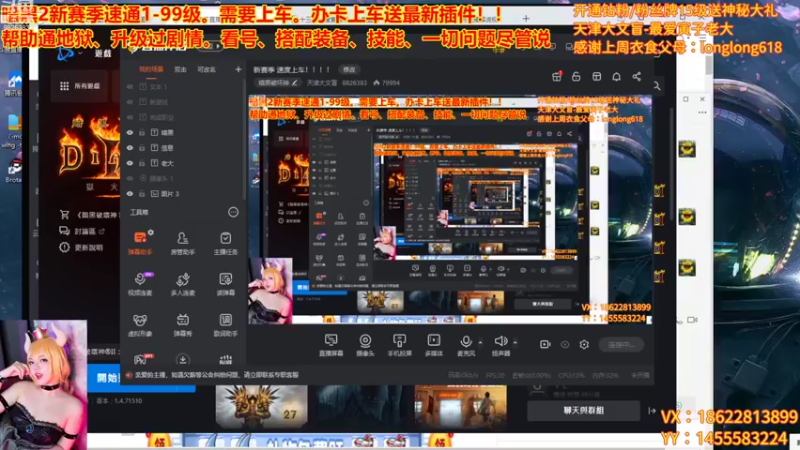The width and height of the screenshot is (800, 450).
Task: Hide the 图片 3 image layer
Action: (130, 194)
